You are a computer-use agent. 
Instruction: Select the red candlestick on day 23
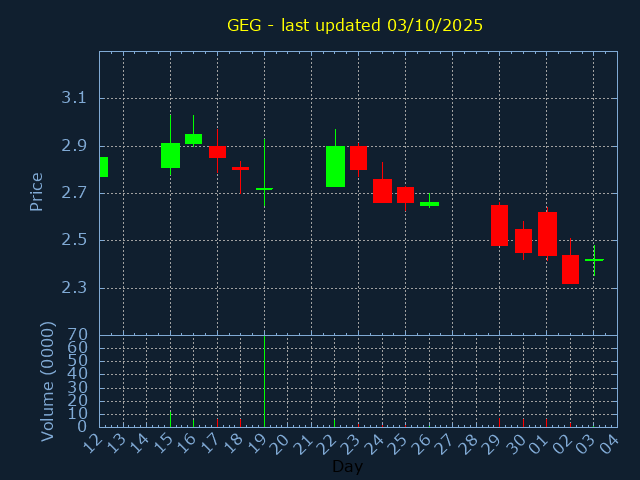(358, 157)
